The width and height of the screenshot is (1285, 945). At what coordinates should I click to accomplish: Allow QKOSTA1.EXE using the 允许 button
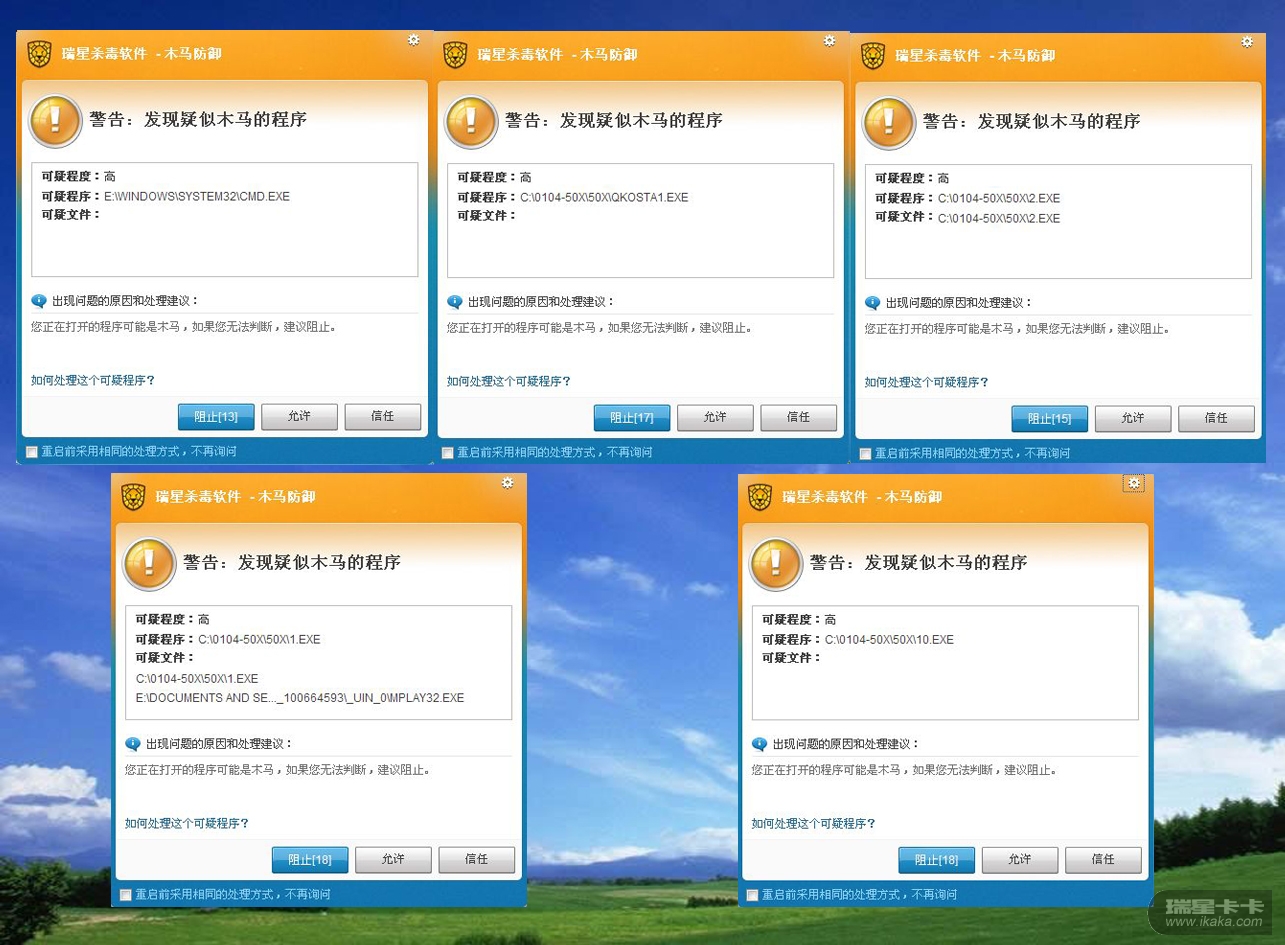point(715,417)
